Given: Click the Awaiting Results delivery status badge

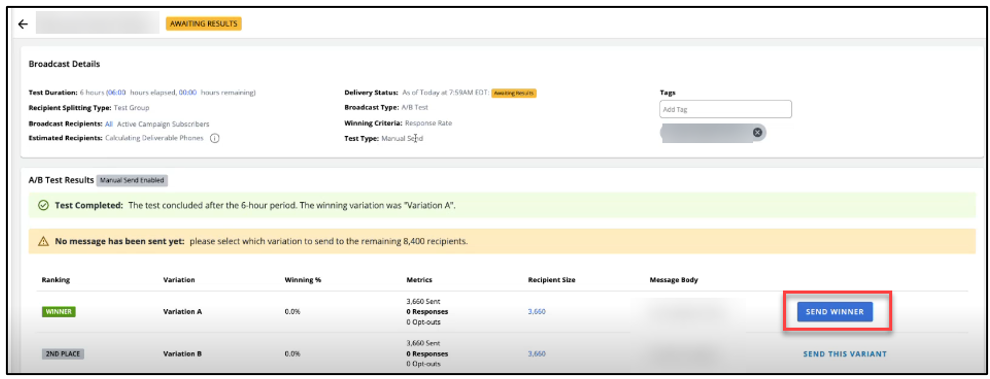Looking at the screenshot, I should click(x=514, y=93).
